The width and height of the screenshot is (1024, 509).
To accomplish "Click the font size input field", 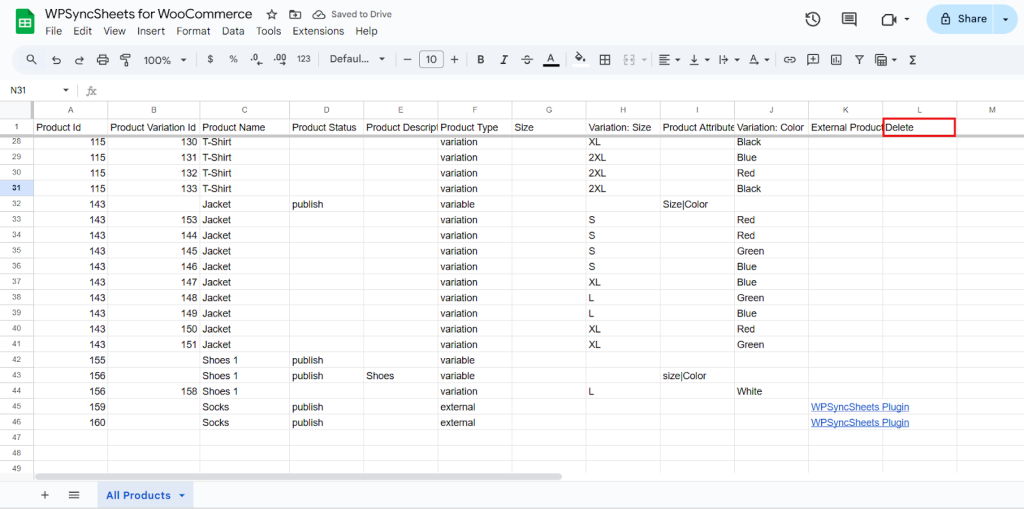I will point(431,59).
